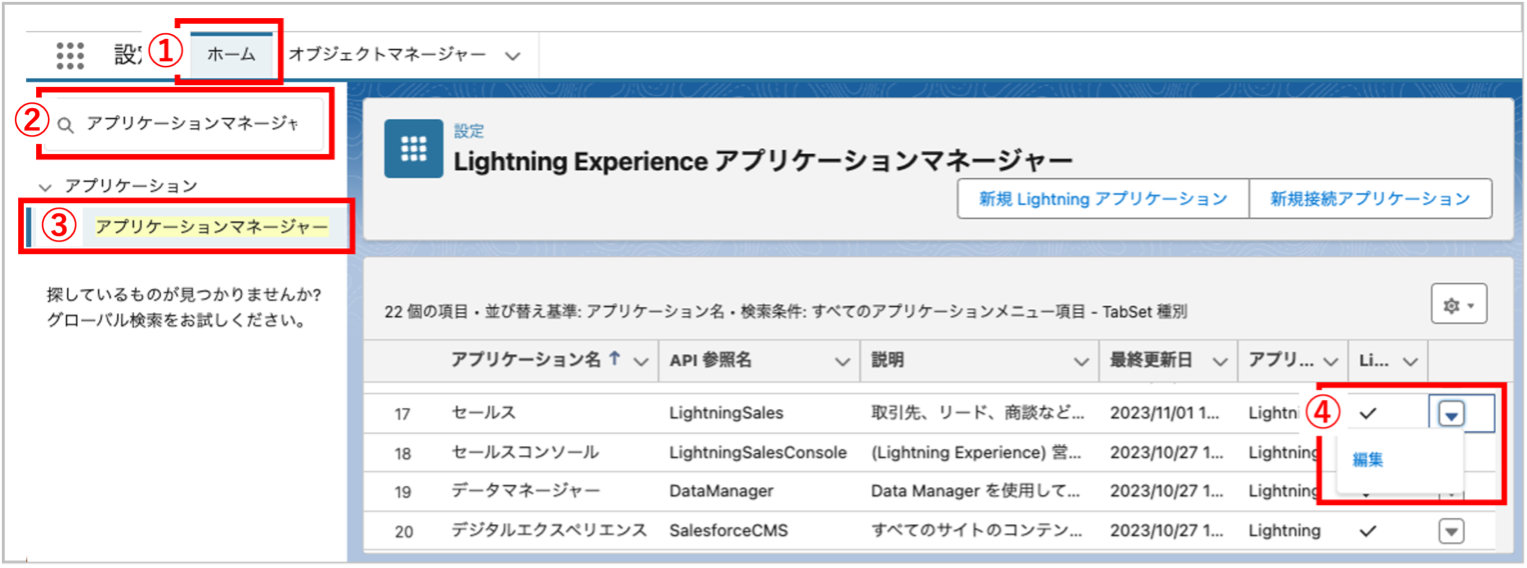Click the description starting 取引先、リード
1527x568 pixels.
(x=977, y=413)
